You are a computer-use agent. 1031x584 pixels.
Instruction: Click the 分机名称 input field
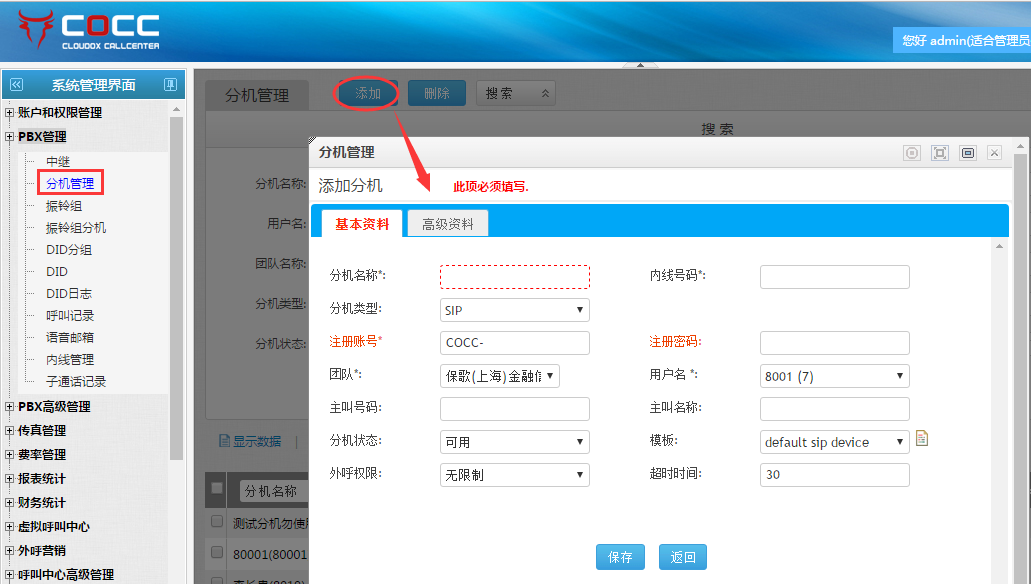pyautogui.click(x=514, y=276)
